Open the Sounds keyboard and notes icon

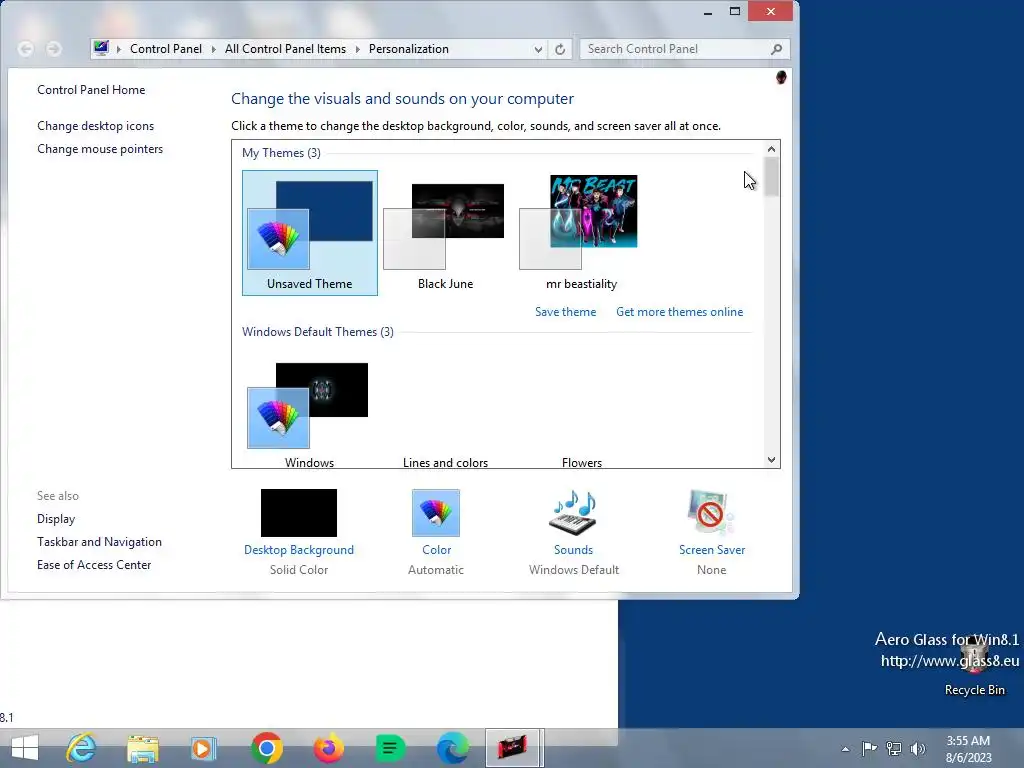pos(573,513)
